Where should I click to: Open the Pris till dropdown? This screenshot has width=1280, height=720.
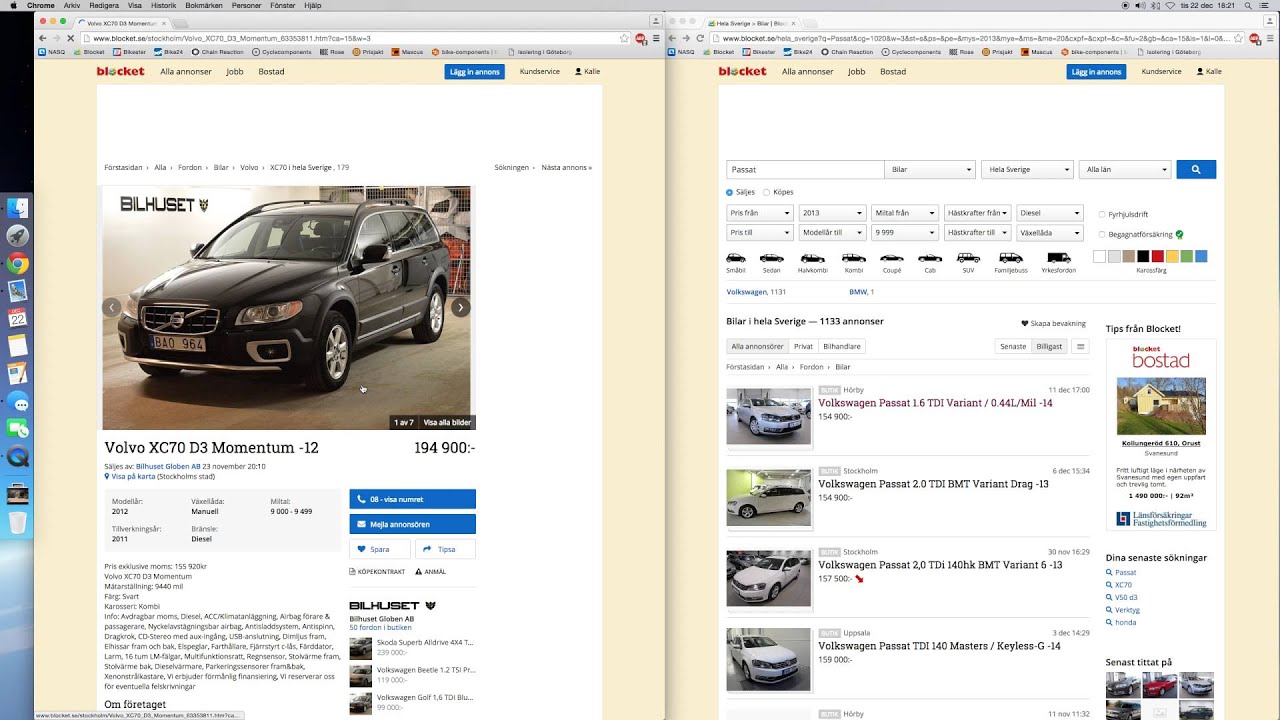coord(759,233)
